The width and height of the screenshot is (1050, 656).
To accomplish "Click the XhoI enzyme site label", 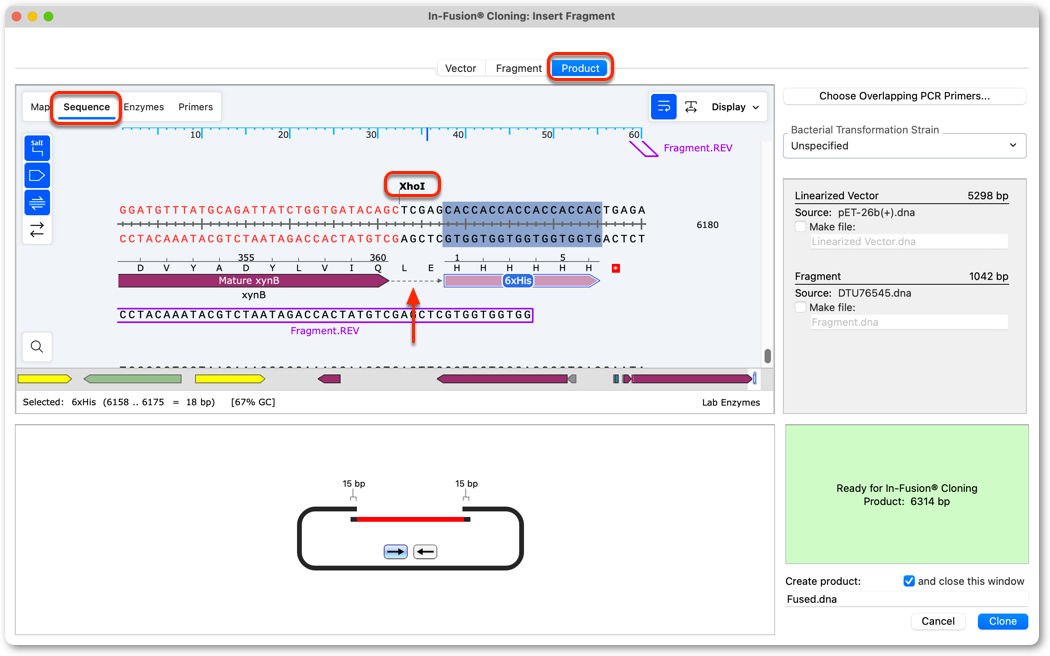I will point(412,186).
